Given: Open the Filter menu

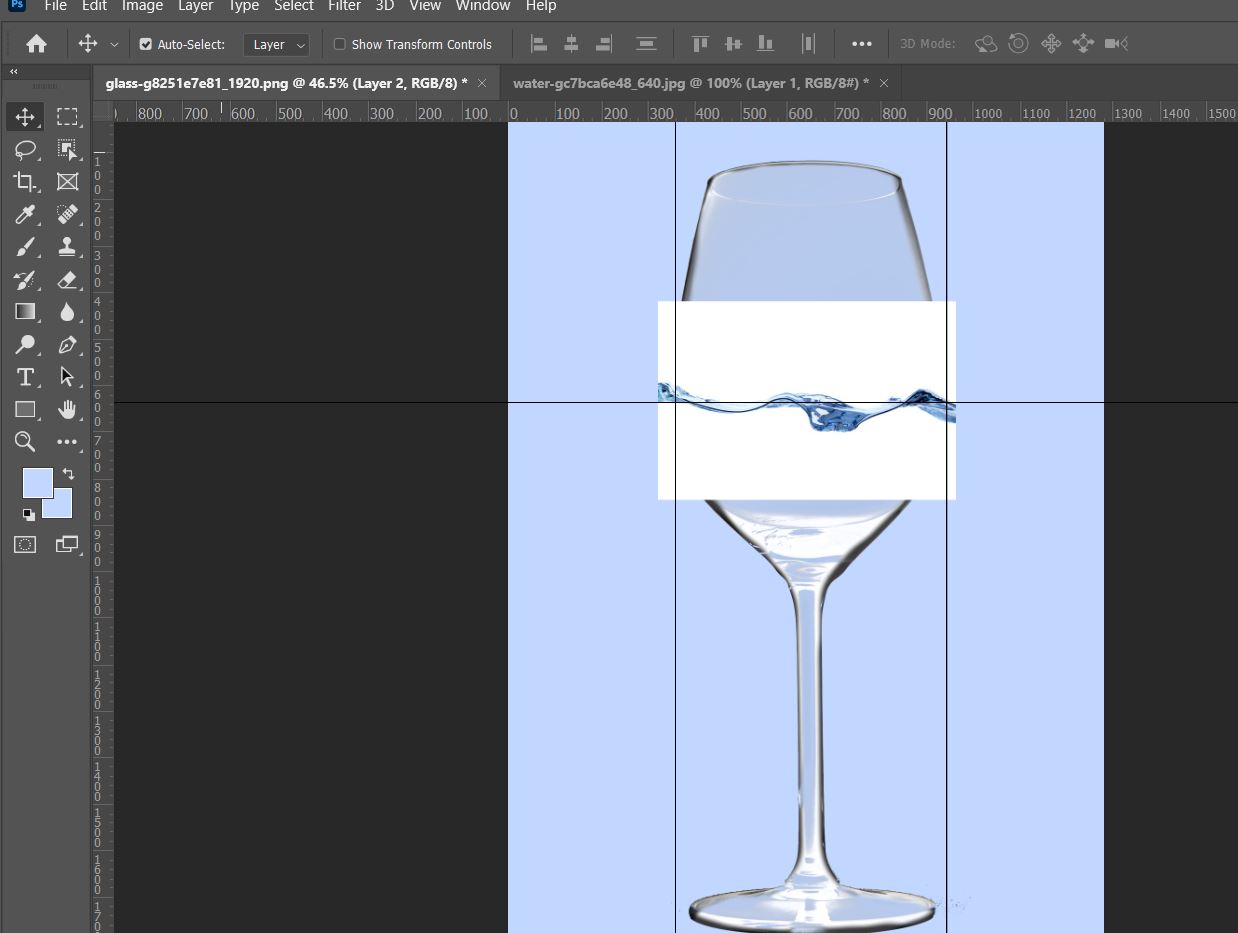Looking at the screenshot, I should click(x=344, y=6).
